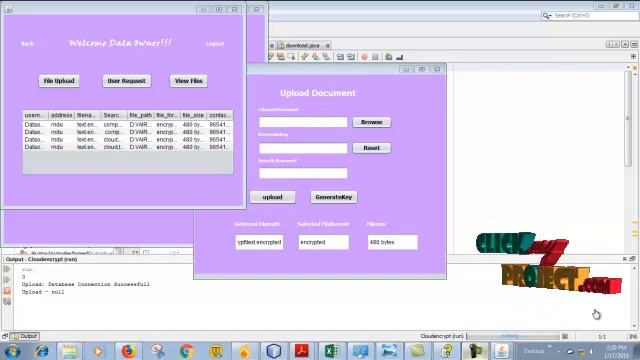Click second green run arrow in Output panel

click(x=7, y=280)
